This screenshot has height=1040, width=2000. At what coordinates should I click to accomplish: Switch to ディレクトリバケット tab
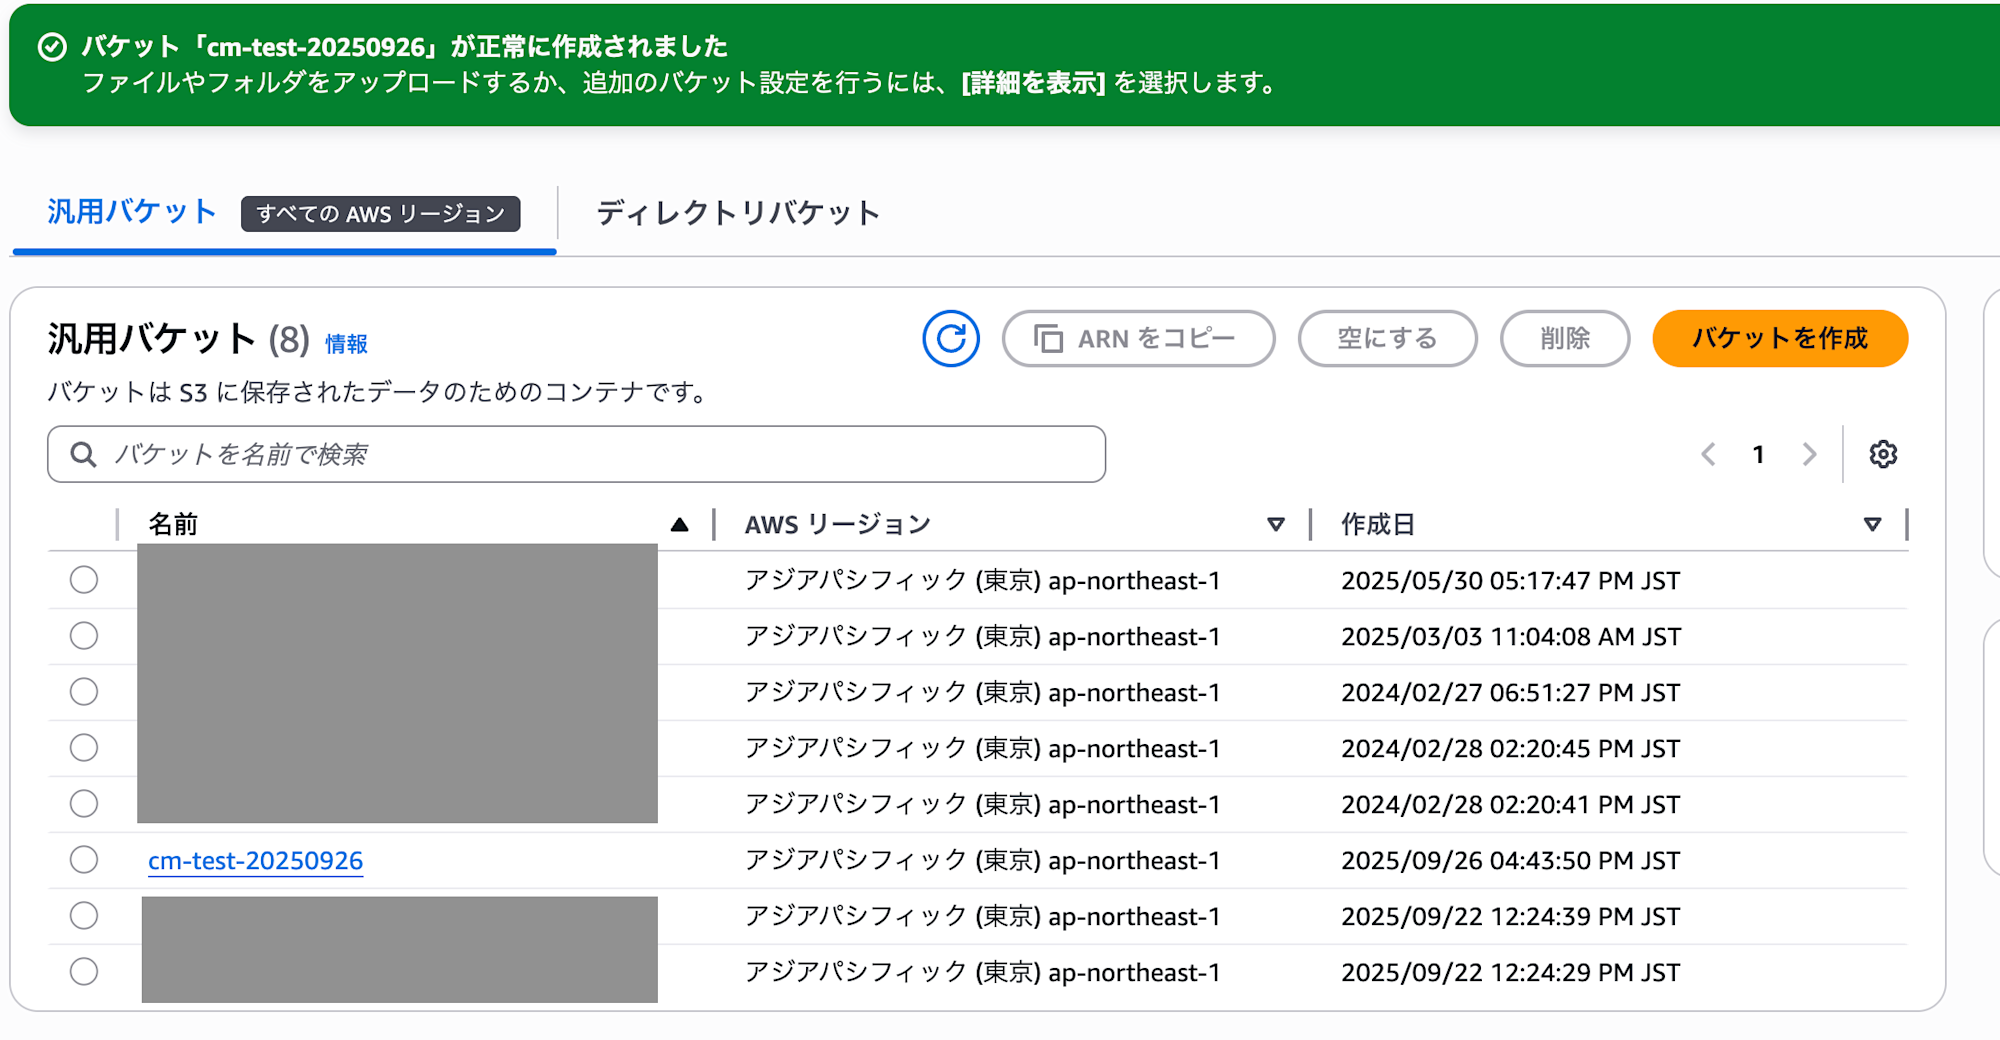click(738, 213)
